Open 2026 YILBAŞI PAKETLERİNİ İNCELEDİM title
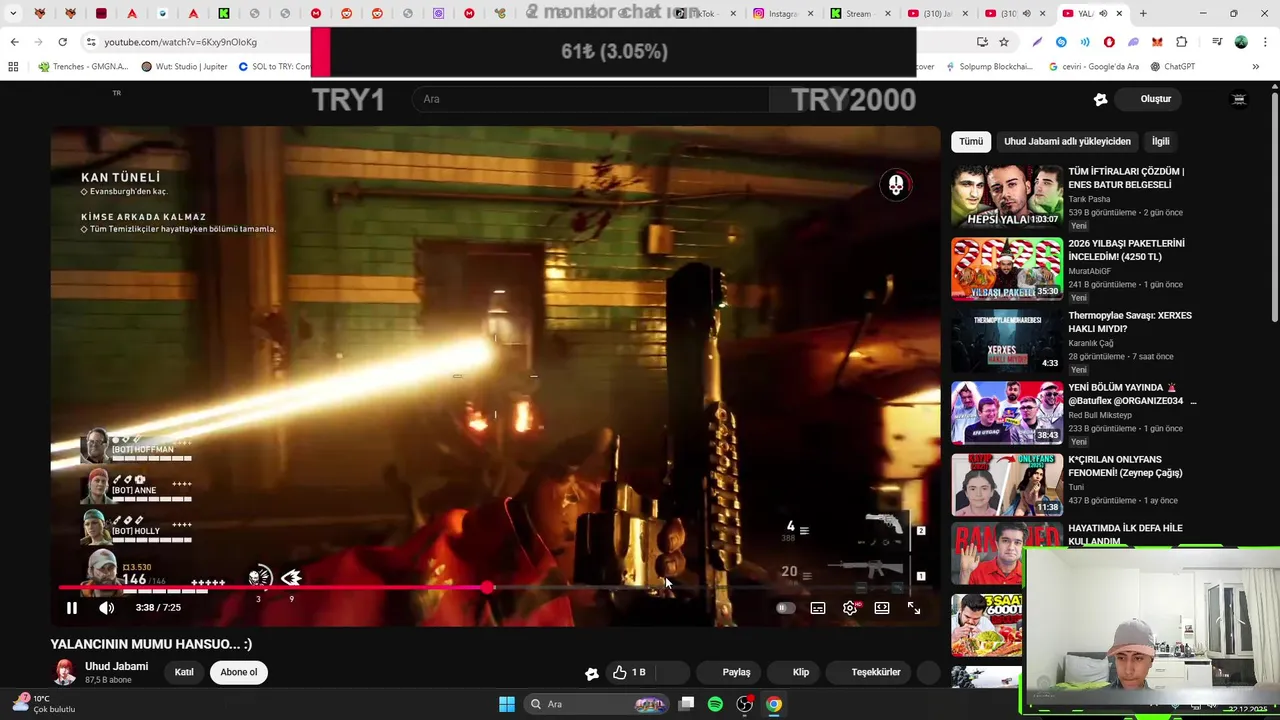 pyautogui.click(x=1126, y=250)
